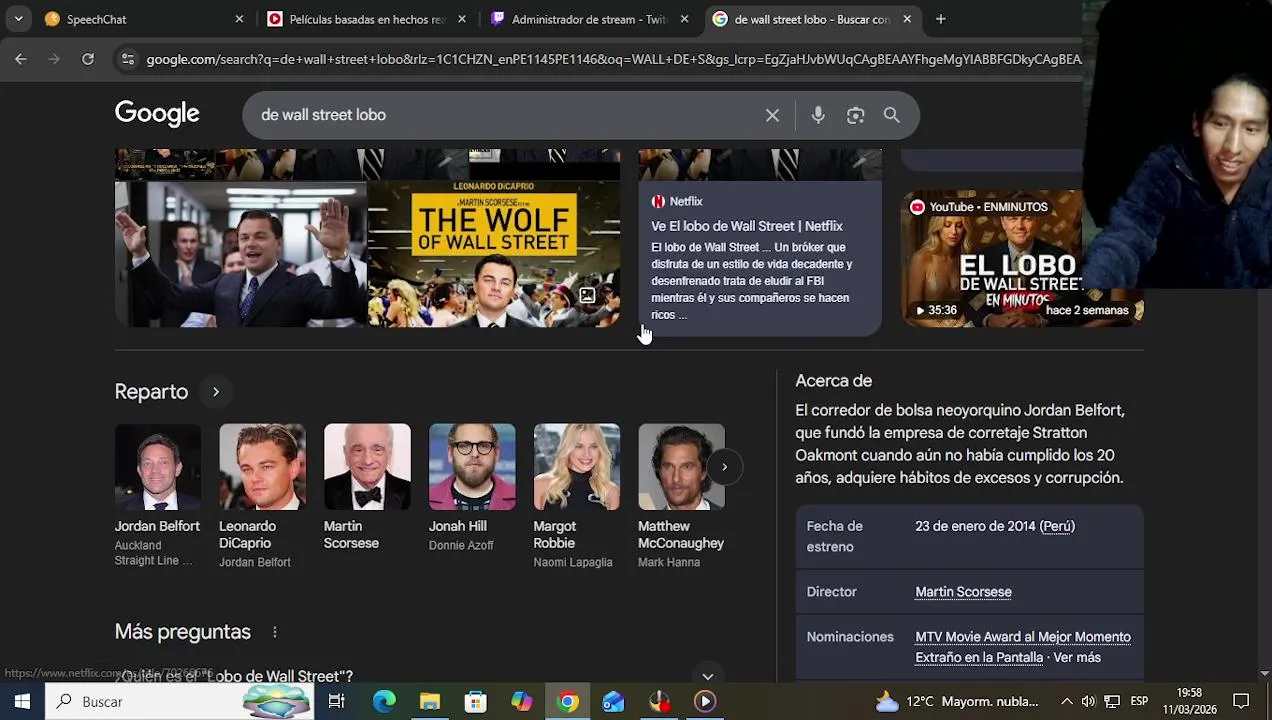Open the YouTube ENMINUTOS source label
1272x720 pixels.
tap(978, 207)
